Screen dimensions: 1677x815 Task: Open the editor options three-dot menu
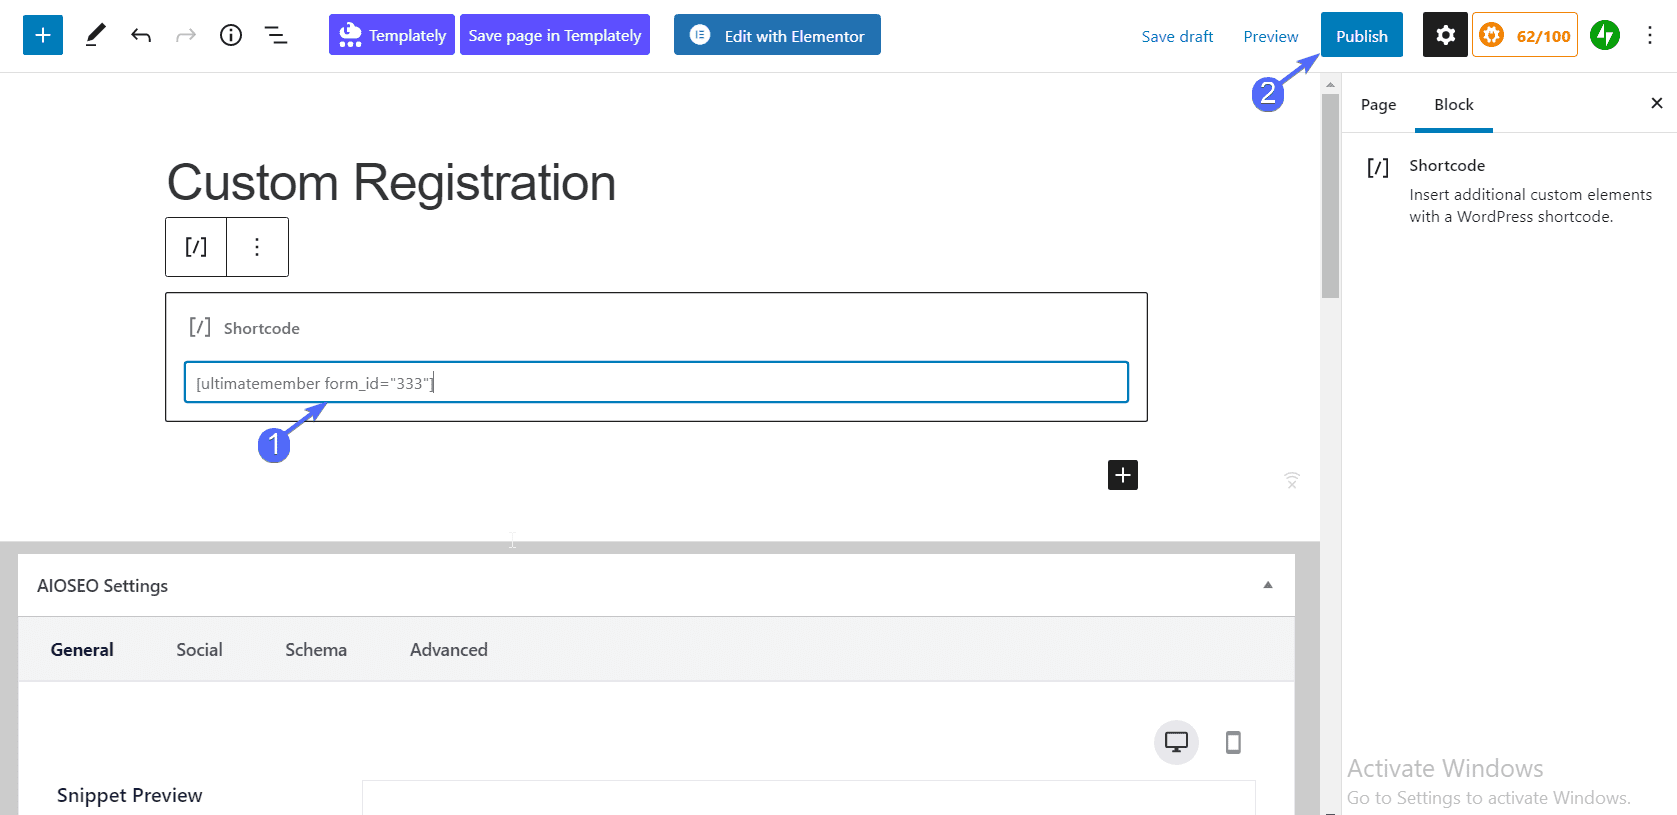[x=1650, y=35]
